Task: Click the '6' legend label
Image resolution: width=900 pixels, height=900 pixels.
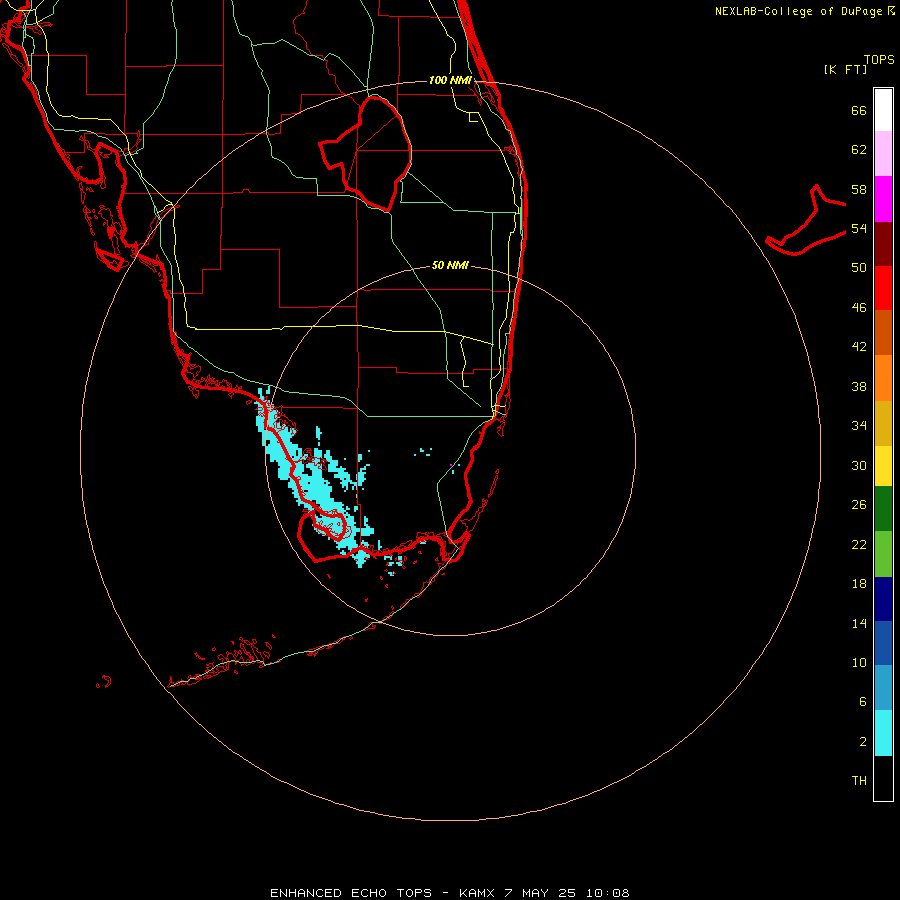Action: tap(862, 702)
